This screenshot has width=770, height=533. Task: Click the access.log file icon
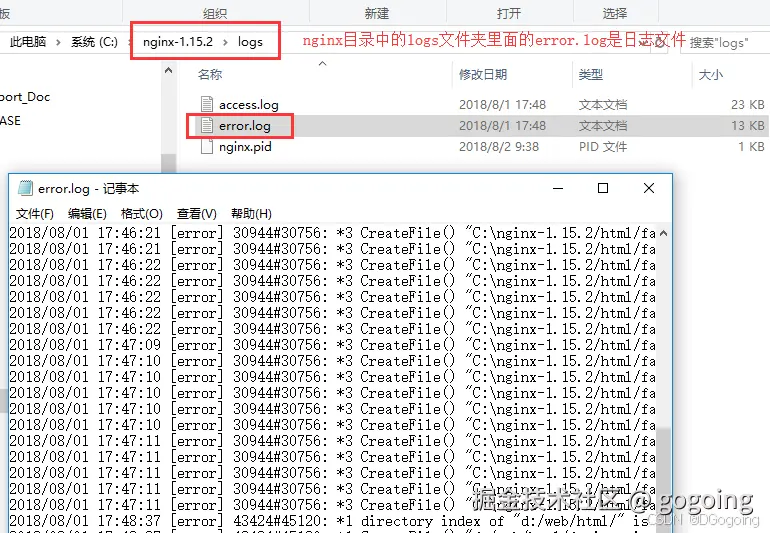coord(207,104)
